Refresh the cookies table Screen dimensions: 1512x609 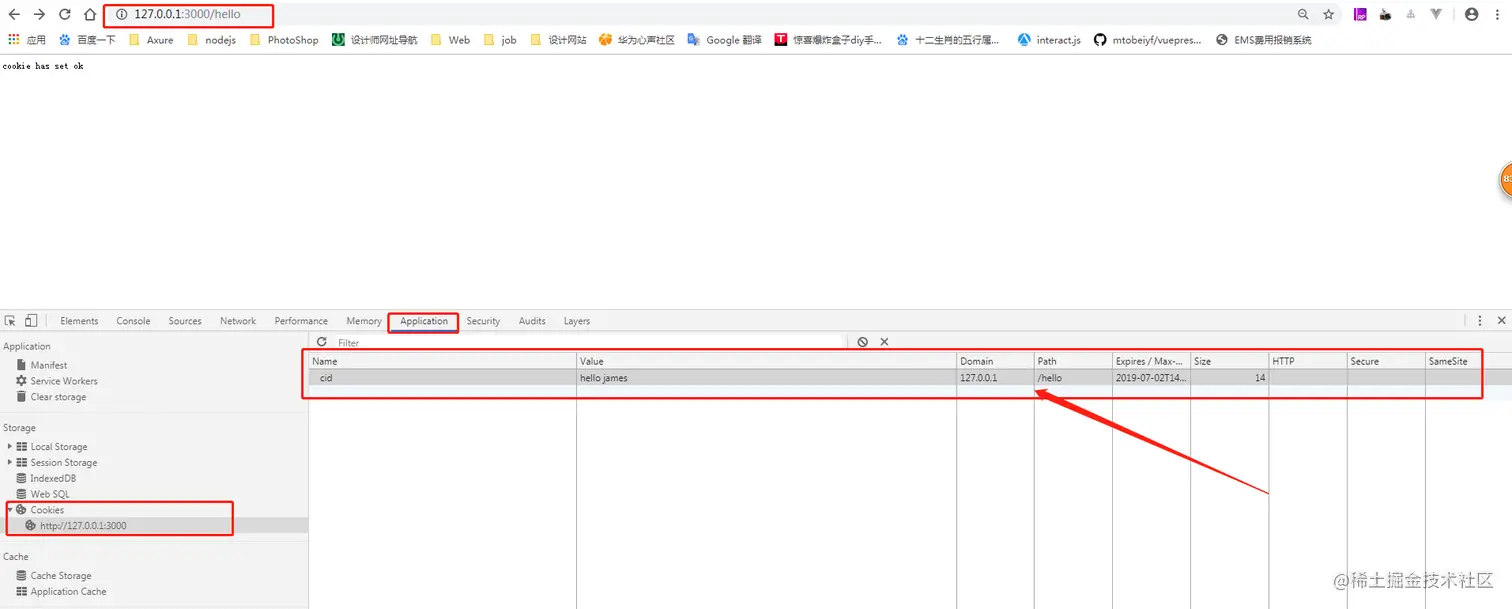point(322,342)
